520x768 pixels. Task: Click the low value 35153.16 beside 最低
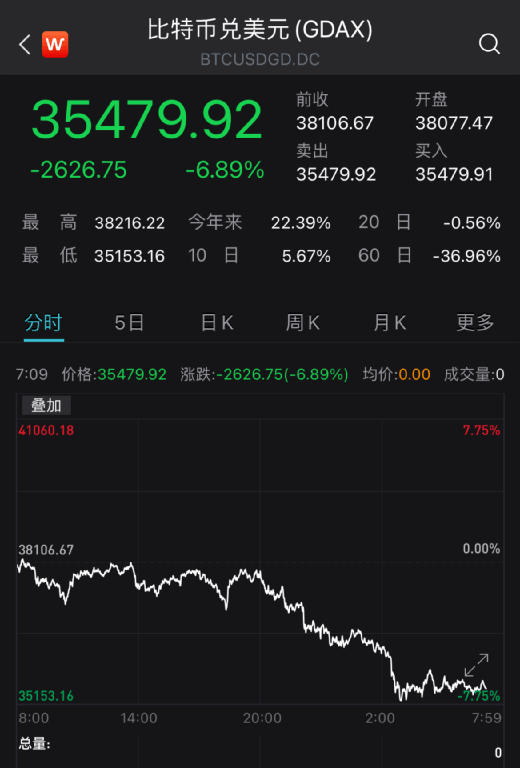pyautogui.click(x=130, y=256)
